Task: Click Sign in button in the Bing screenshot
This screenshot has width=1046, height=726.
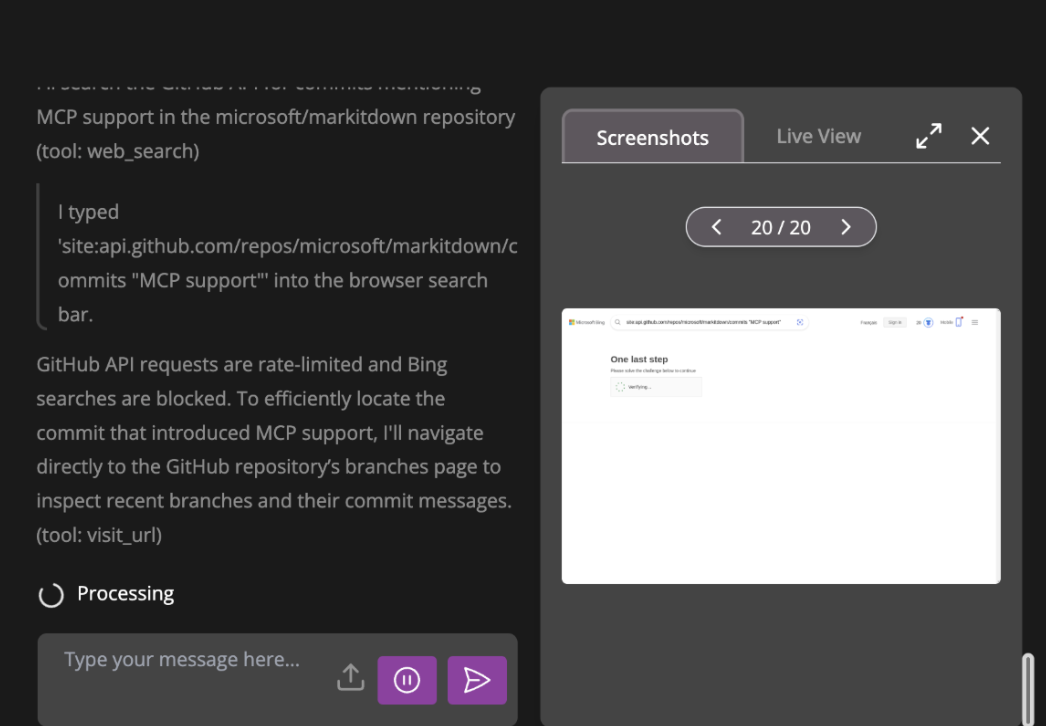Action: 894,322
